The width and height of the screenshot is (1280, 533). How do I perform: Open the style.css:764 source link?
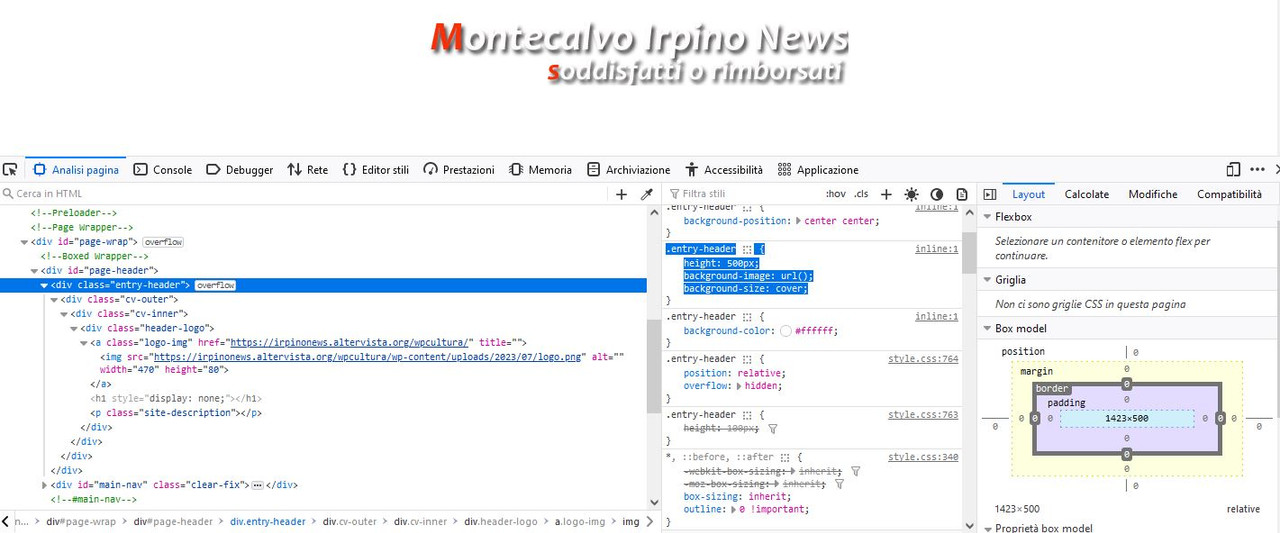pos(923,358)
